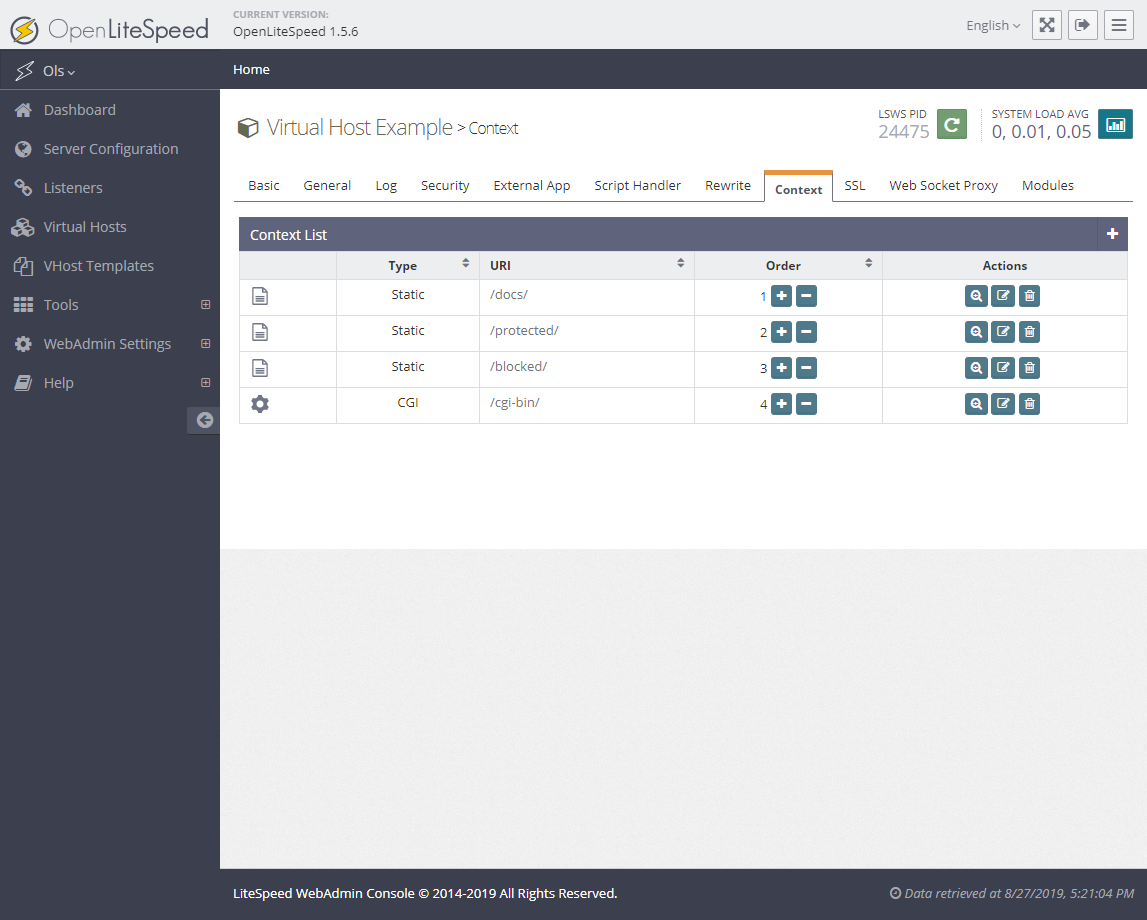Expand the Help submenu

[x=206, y=382]
